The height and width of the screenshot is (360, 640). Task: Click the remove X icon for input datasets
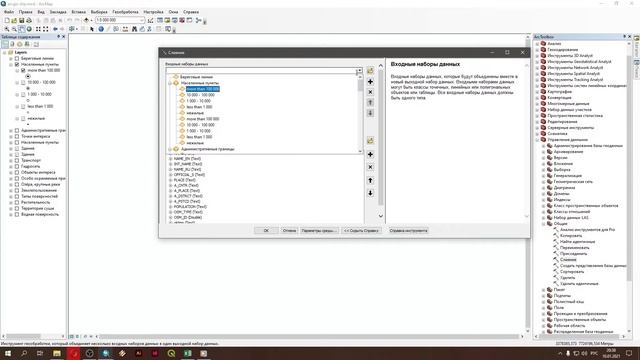pyautogui.click(x=370, y=92)
